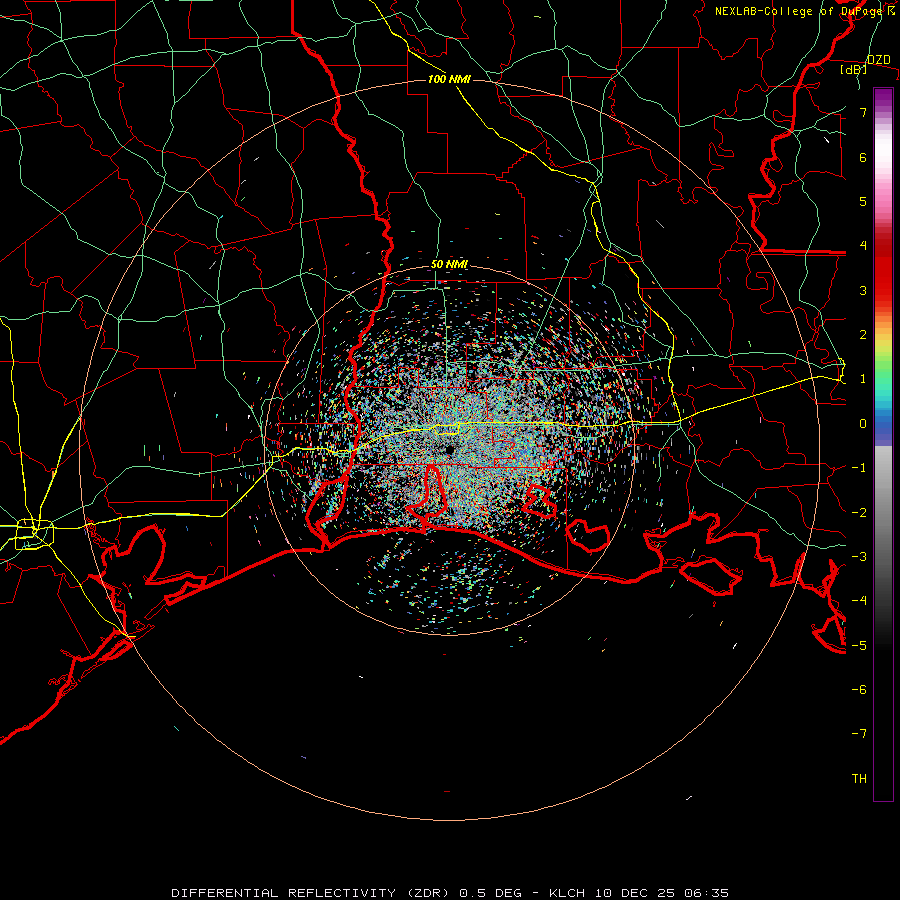Click the red 3 dB segment of the color bar

tap(883, 290)
